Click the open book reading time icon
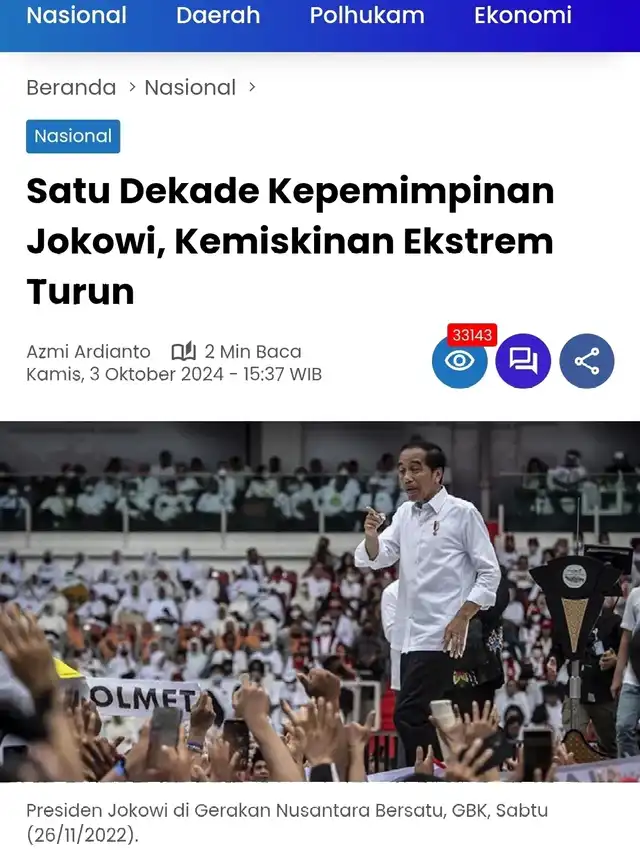The image size is (640, 853). tap(183, 352)
